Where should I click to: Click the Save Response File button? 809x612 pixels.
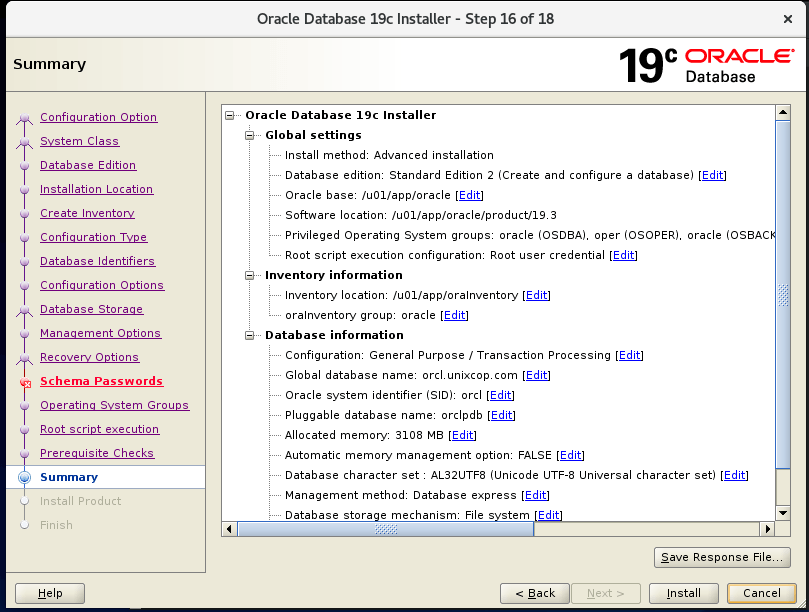click(722, 557)
